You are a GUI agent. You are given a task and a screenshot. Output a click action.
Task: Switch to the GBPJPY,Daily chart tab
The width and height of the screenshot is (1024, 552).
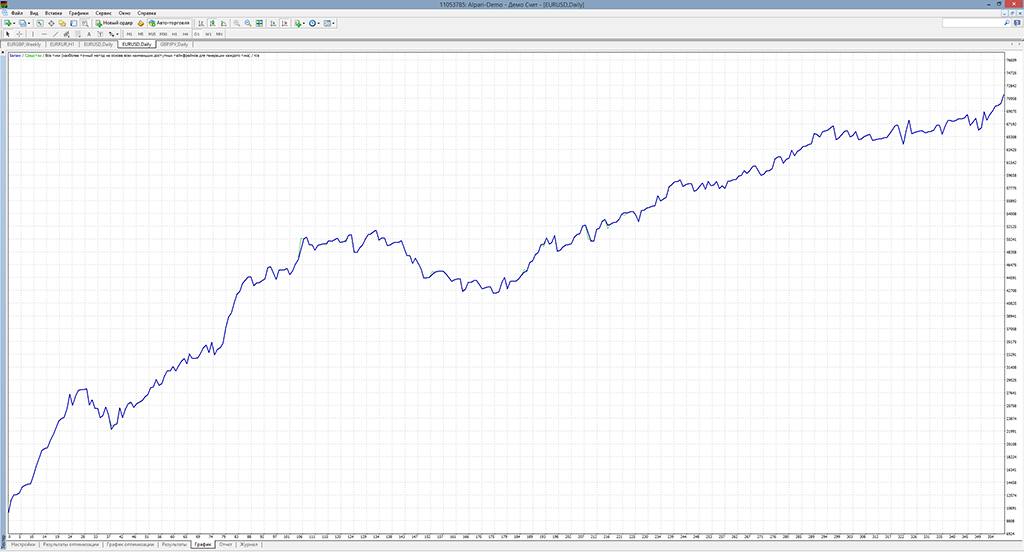pos(174,44)
